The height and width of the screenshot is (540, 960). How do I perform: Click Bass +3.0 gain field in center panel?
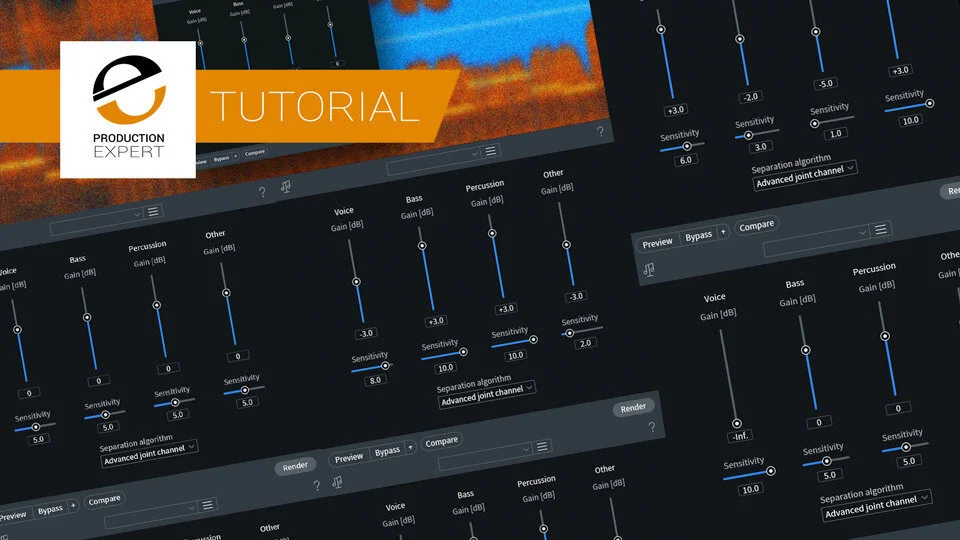(x=436, y=321)
